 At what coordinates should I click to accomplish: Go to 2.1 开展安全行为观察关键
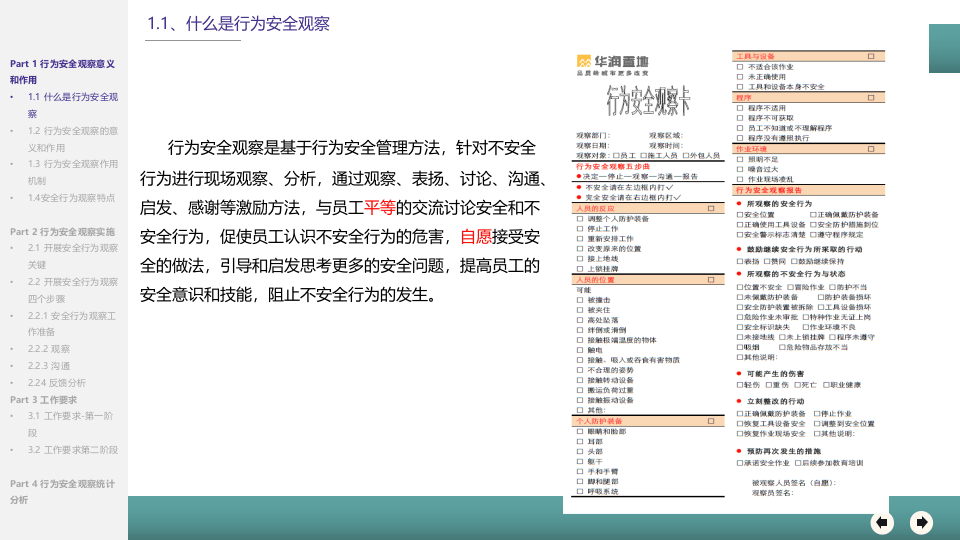point(72,256)
